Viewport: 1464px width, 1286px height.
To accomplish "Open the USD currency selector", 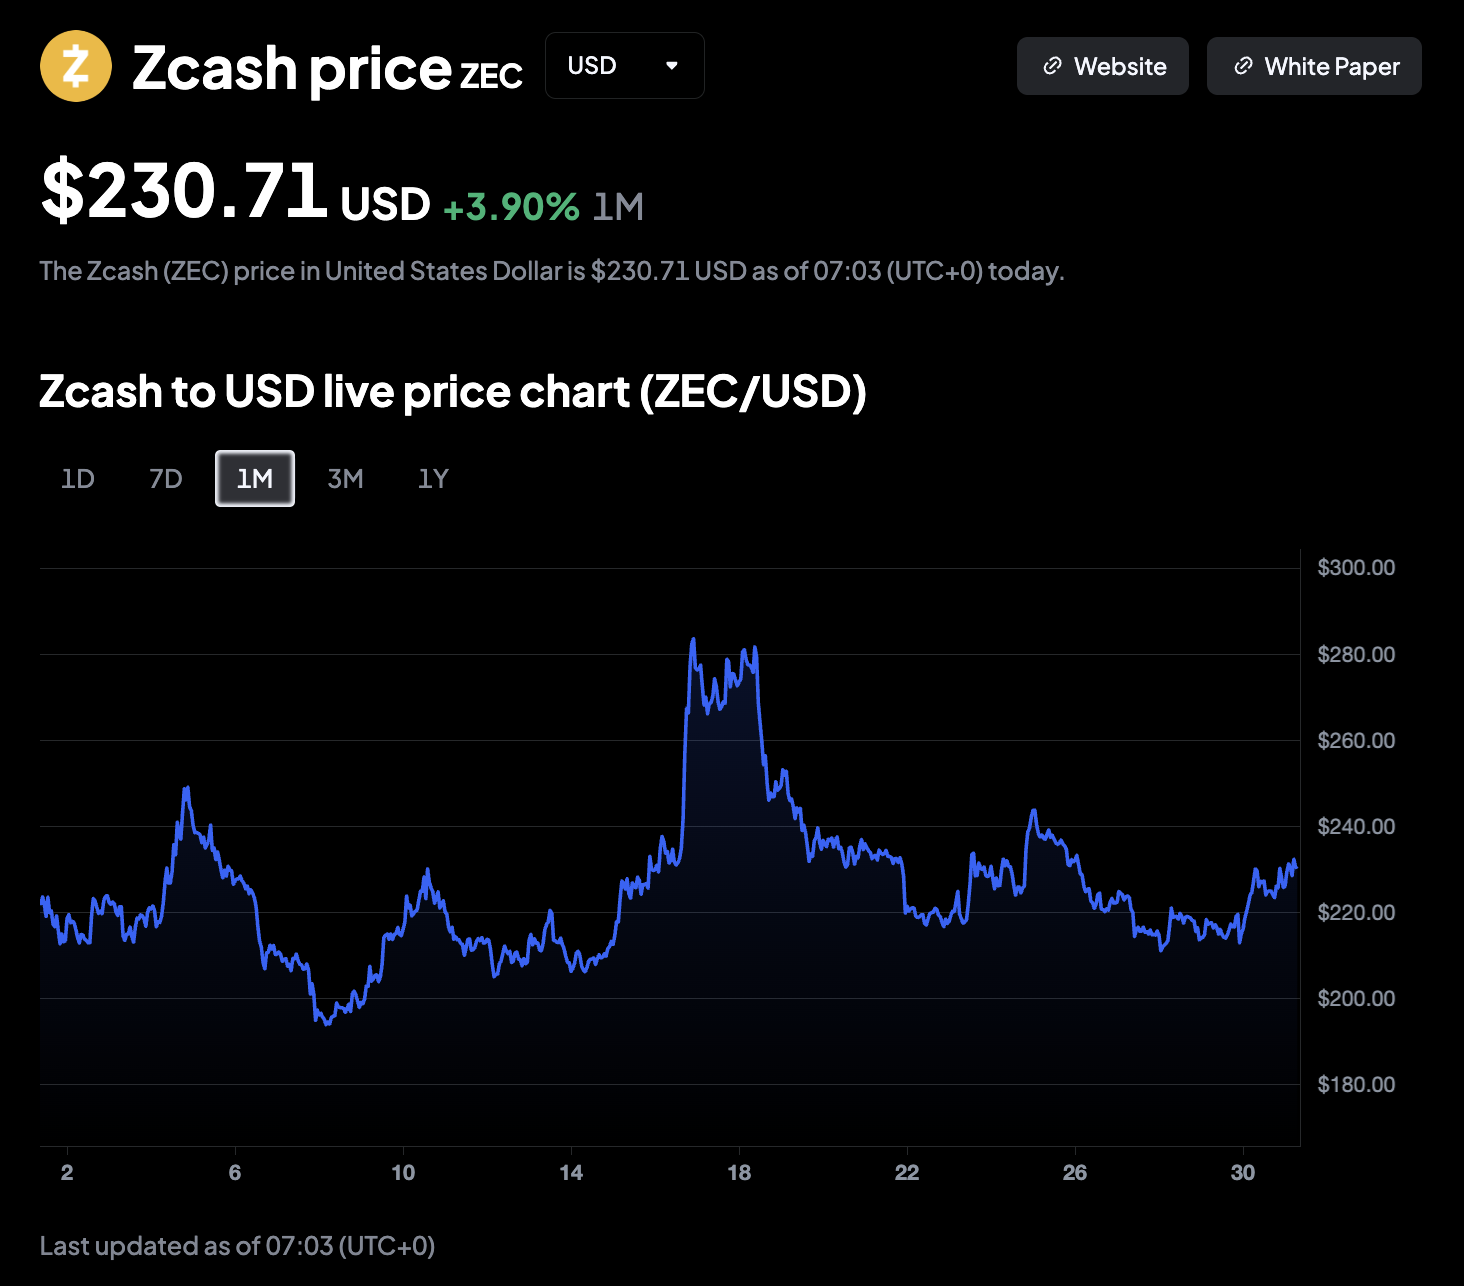I will (x=624, y=66).
